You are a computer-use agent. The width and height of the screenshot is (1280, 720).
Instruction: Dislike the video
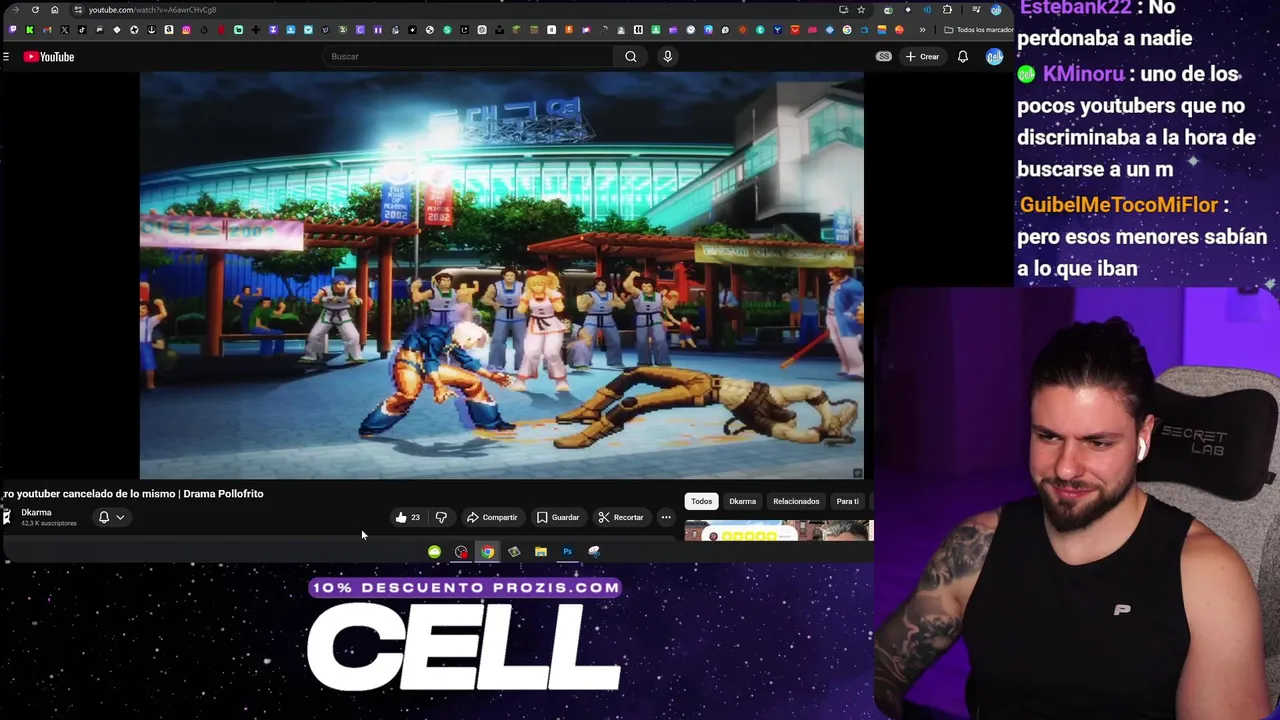click(x=441, y=518)
